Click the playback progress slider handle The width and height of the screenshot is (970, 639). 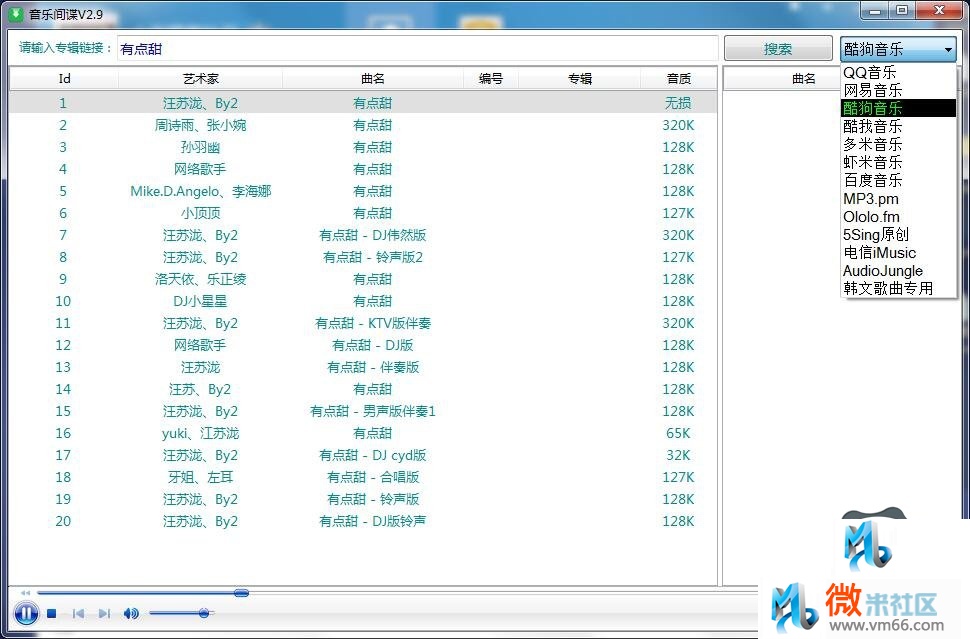point(242,593)
